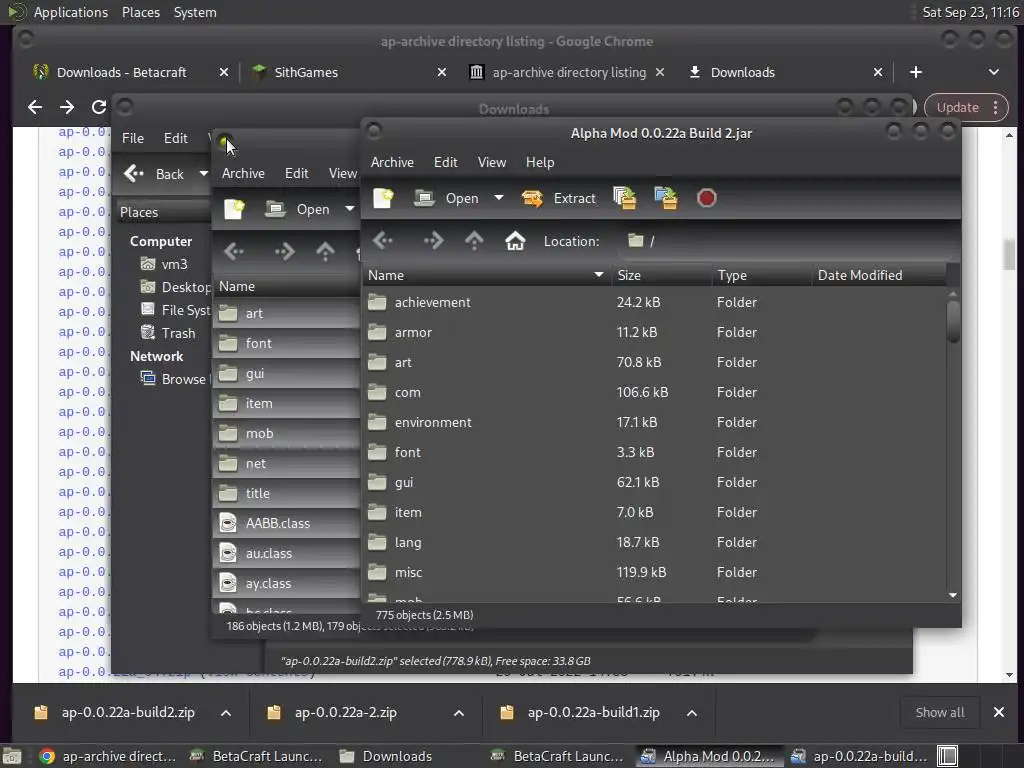Sort by Date Modified column
This screenshot has width=1024, height=768.
[878, 276]
